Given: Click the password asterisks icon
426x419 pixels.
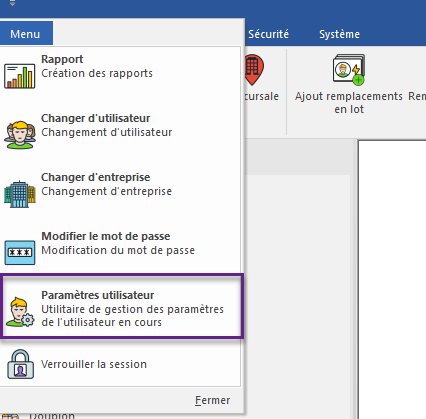Looking at the screenshot, I should click(x=20, y=252).
